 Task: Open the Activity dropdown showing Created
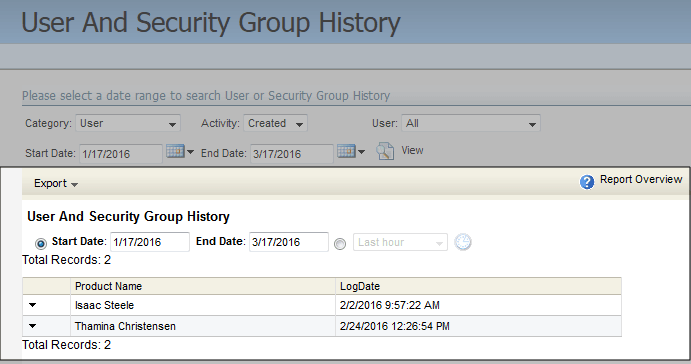click(275, 123)
